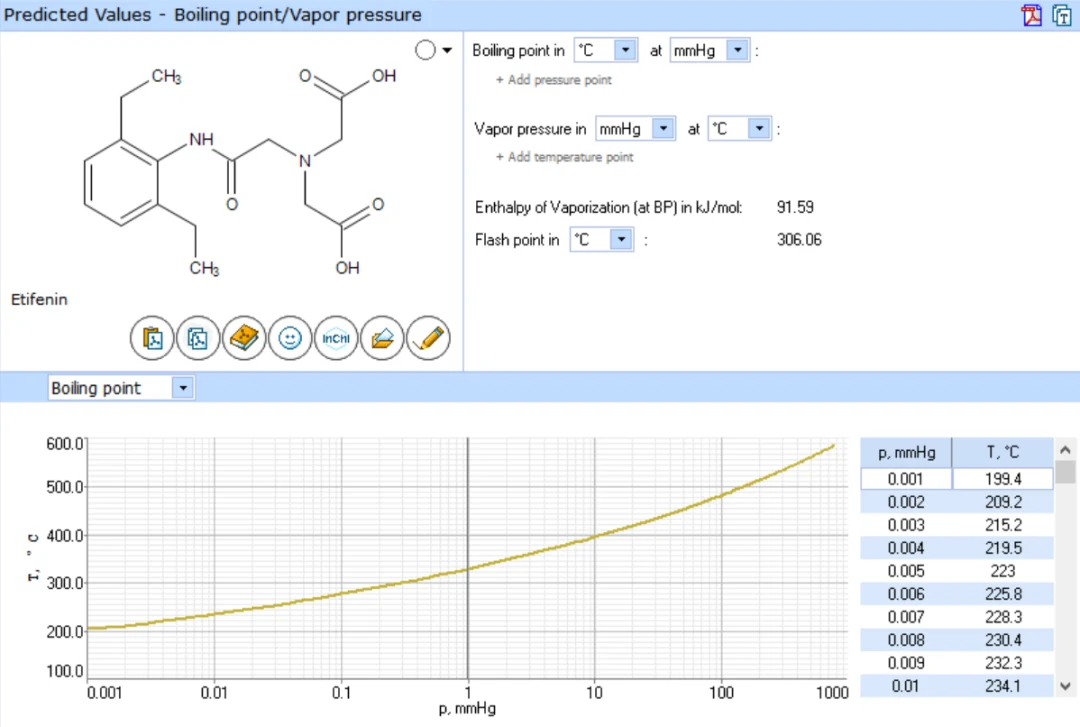
Task: Click the flash point value 306.06
Action: coord(799,240)
